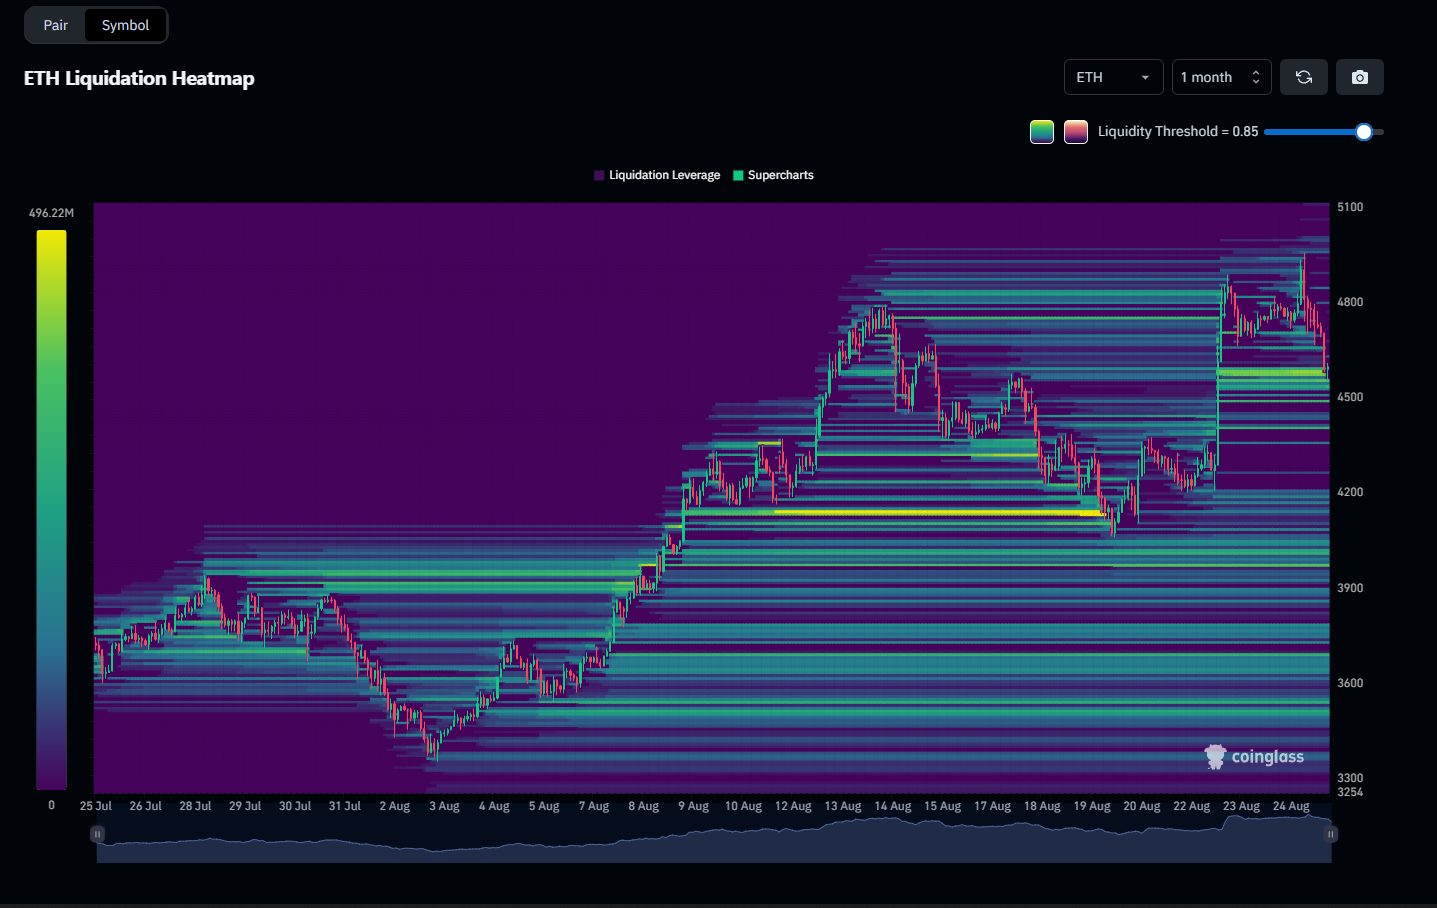The height and width of the screenshot is (908, 1437).
Task: Click the right handle of the time navigator
Action: click(1330, 833)
